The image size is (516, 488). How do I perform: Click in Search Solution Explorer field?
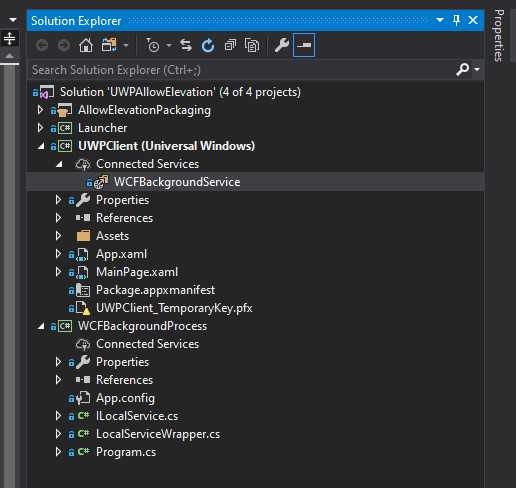(x=242, y=70)
